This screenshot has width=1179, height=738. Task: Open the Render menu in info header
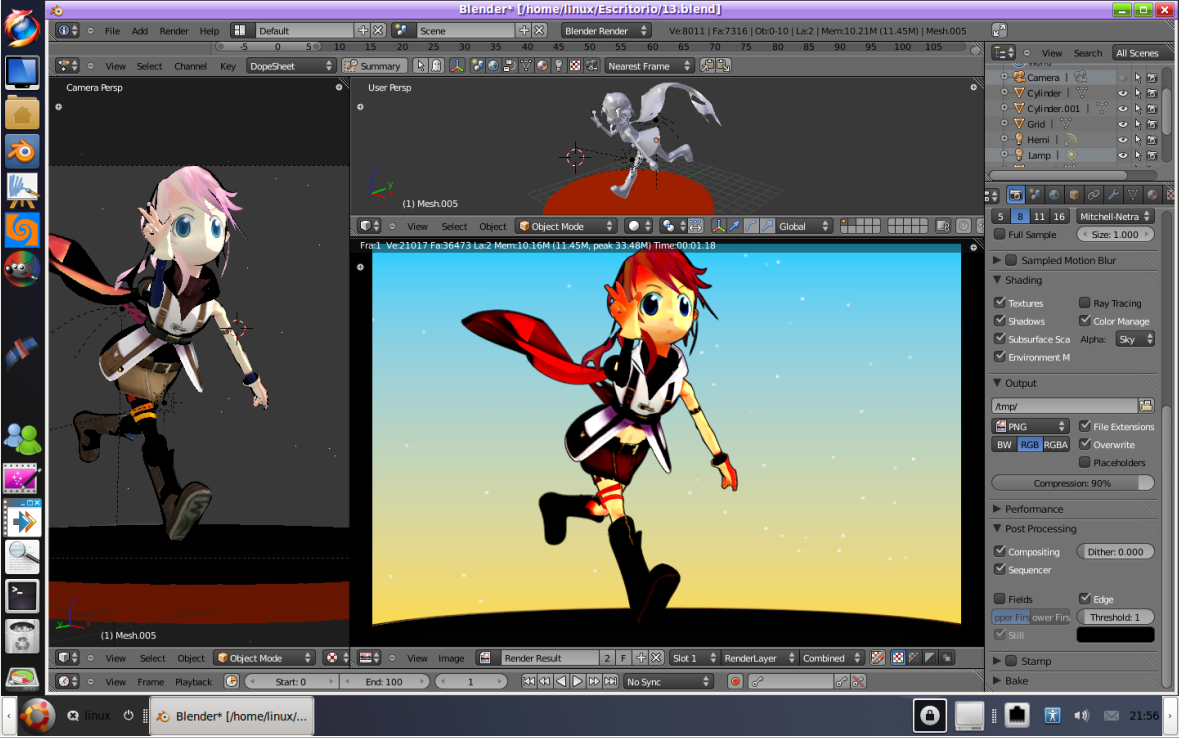(x=174, y=31)
